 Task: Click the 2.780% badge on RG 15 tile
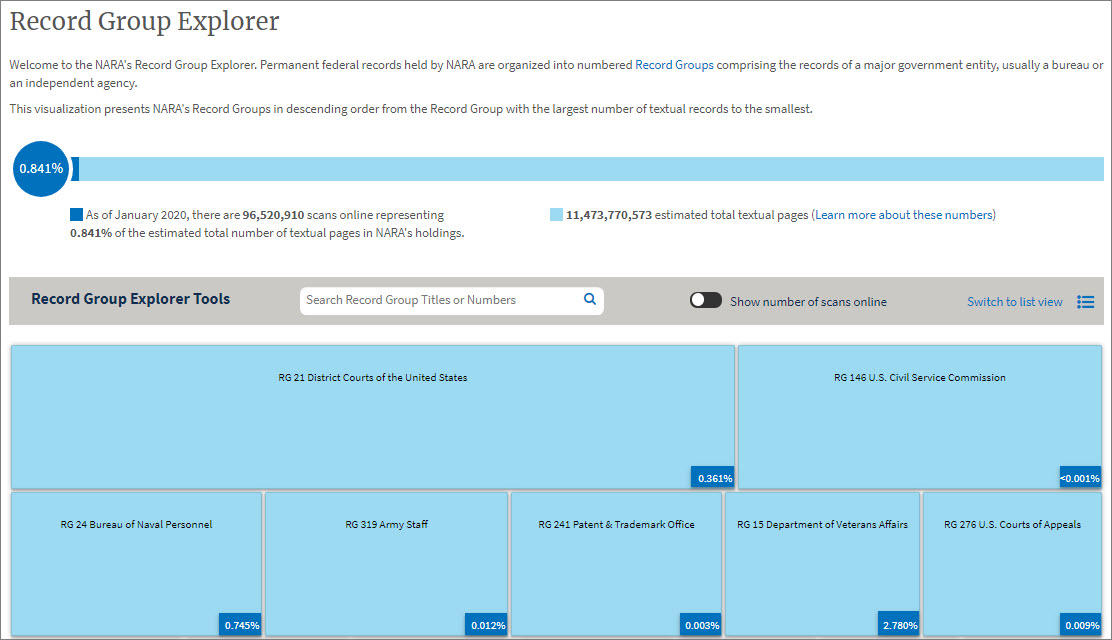tap(898, 624)
